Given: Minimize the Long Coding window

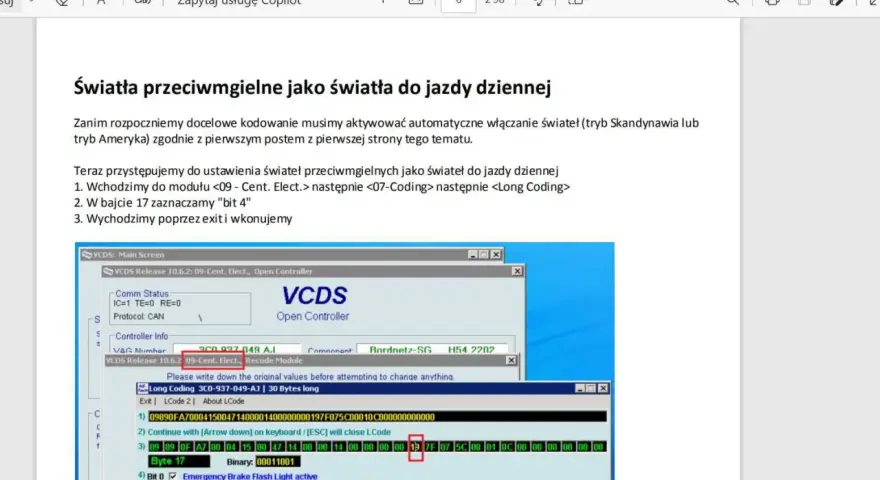Looking at the screenshot, I should [580, 388].
